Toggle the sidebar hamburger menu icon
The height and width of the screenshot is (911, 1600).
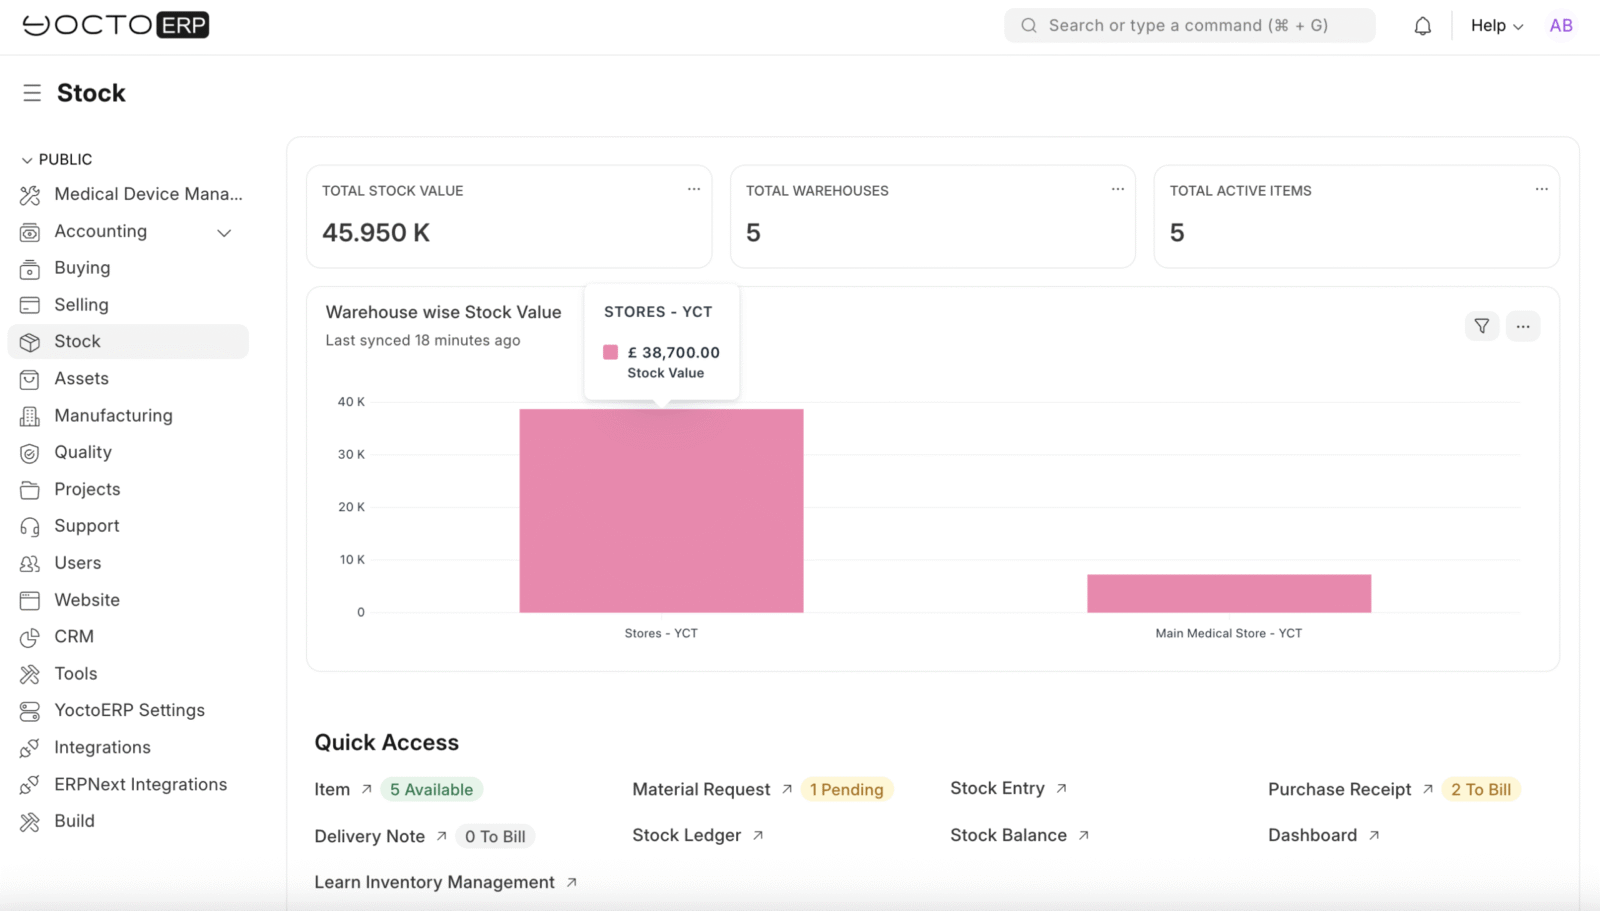pos(32,93)
